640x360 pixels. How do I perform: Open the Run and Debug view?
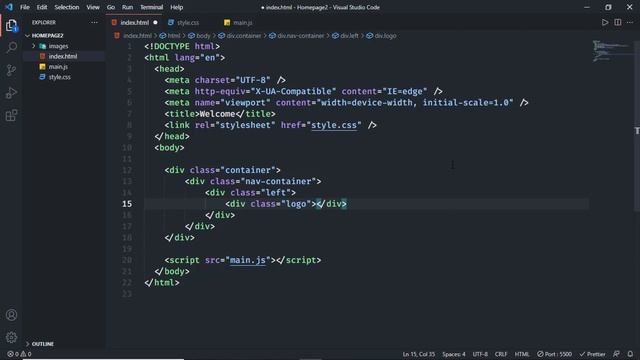click(x=11, y=93)
